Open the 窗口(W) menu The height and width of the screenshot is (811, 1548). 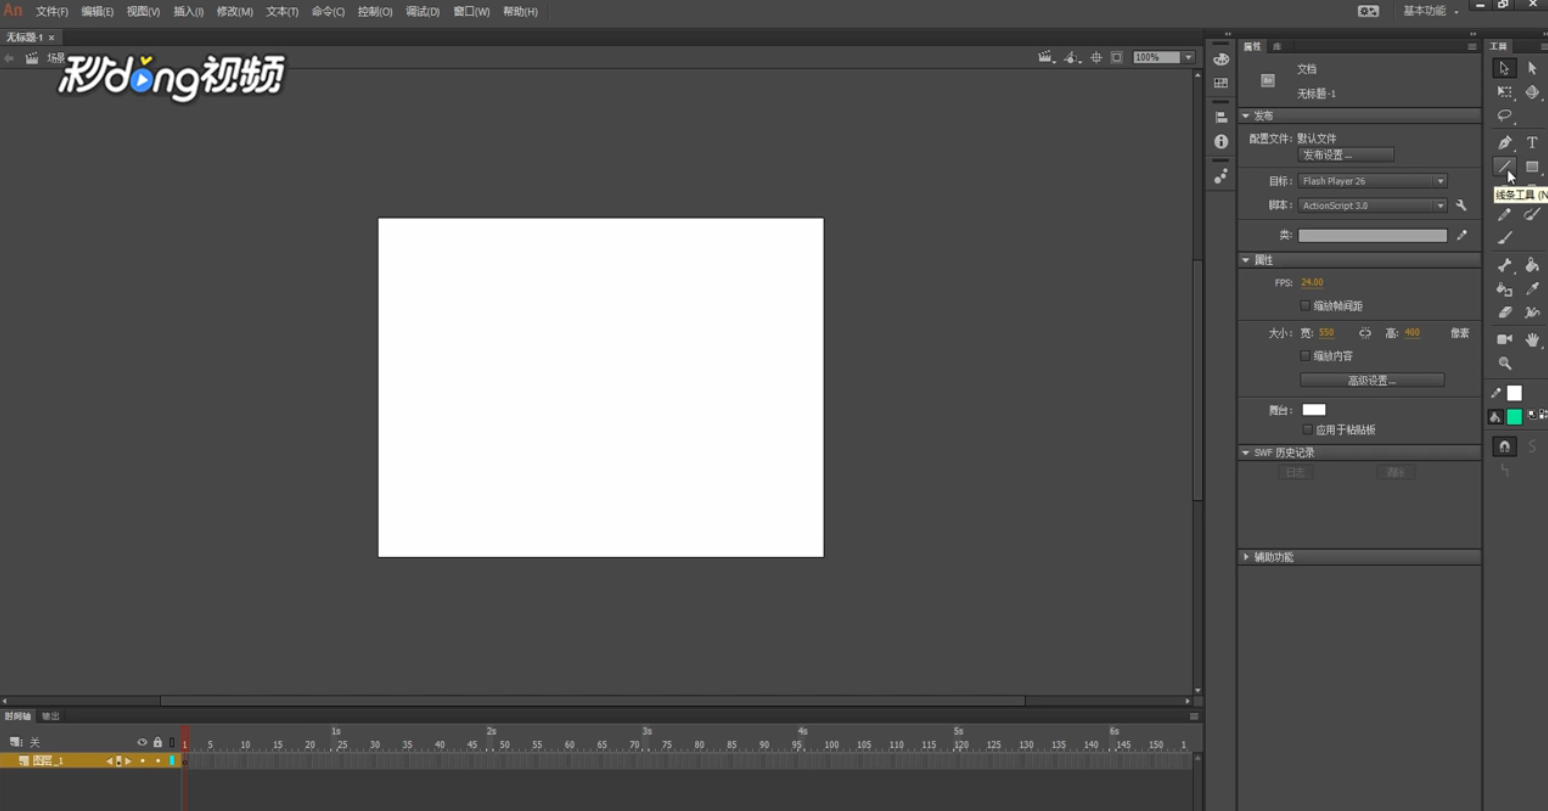[471, 12]
